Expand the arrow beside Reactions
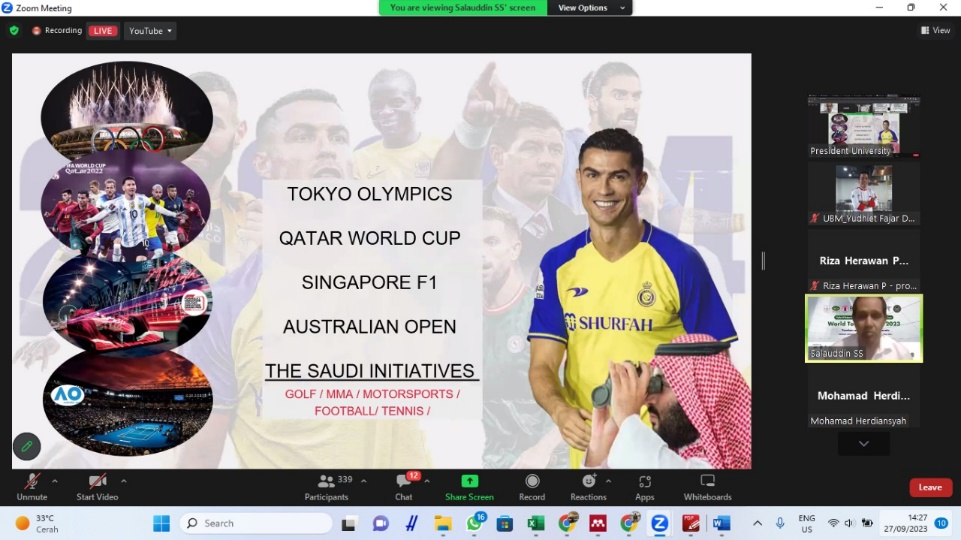 point(608,481)
